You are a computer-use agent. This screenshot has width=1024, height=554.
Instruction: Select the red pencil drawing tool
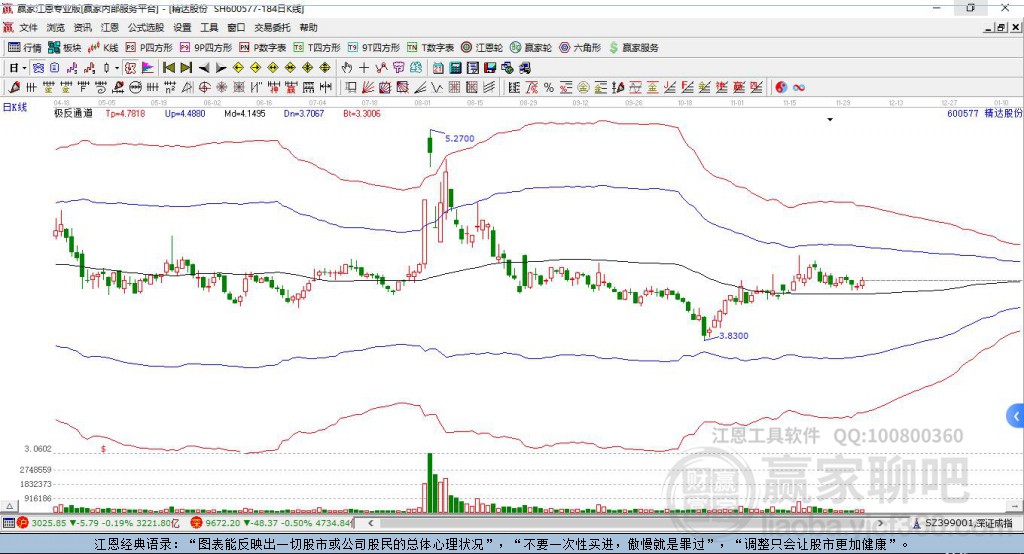[x=14, y=87]
